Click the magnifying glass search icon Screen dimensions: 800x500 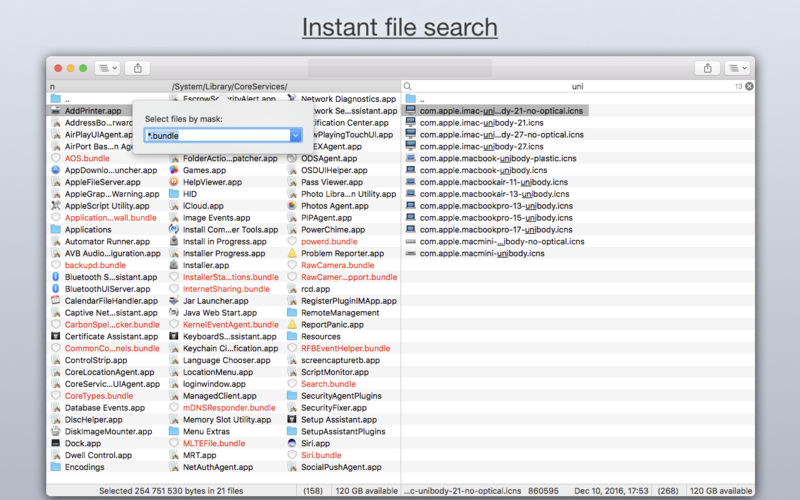[408, 87]
